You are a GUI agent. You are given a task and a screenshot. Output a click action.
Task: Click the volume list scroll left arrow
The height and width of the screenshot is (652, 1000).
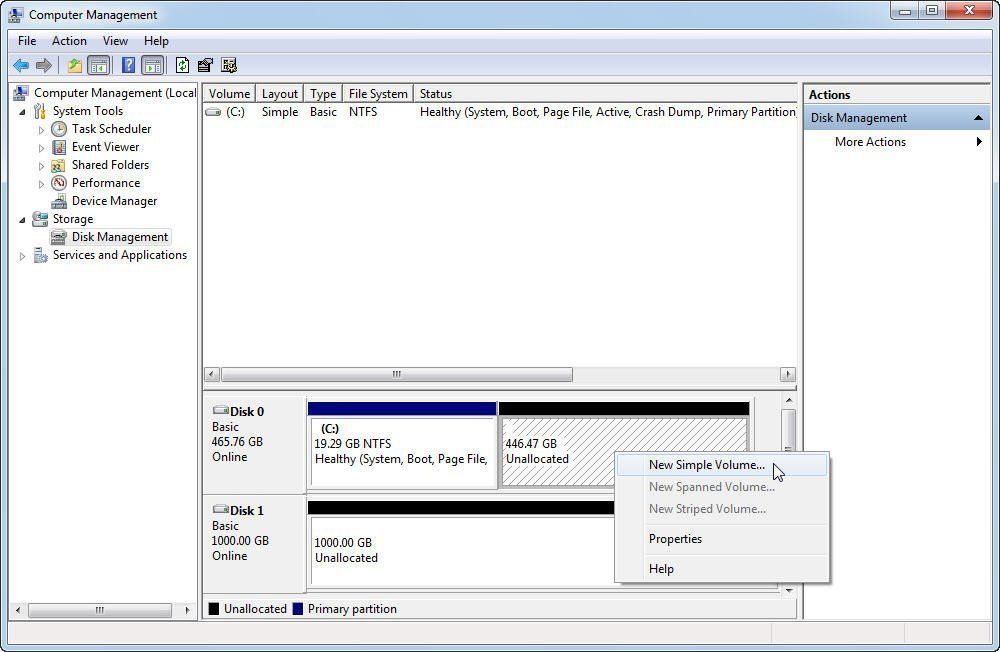point(212,374)
